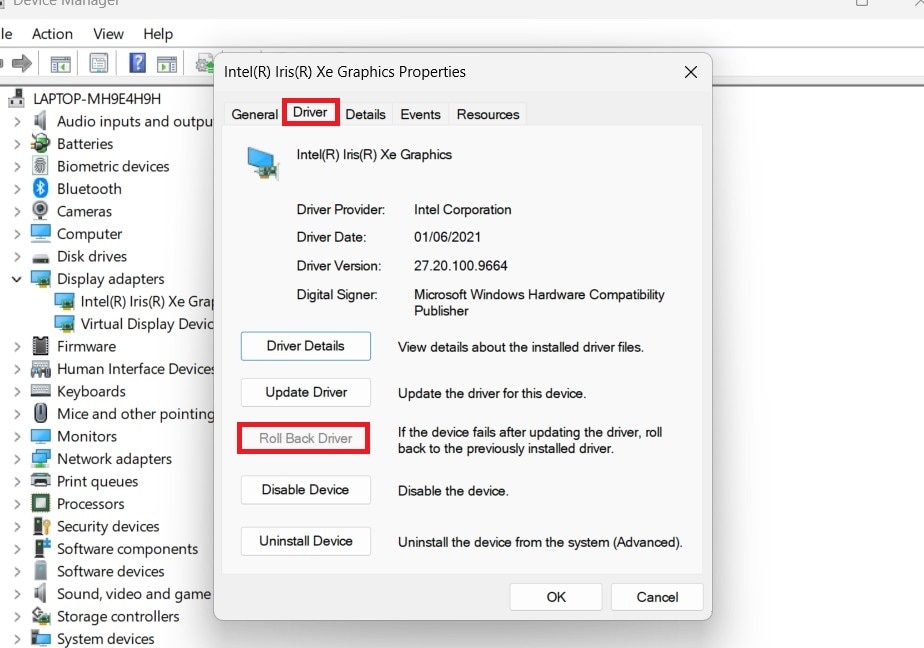Image resolution: width=924 pixels, height=648 pixels.
Task: Click the Uninstall Device button
Action: pyautogui.click(x=305, y=541)
